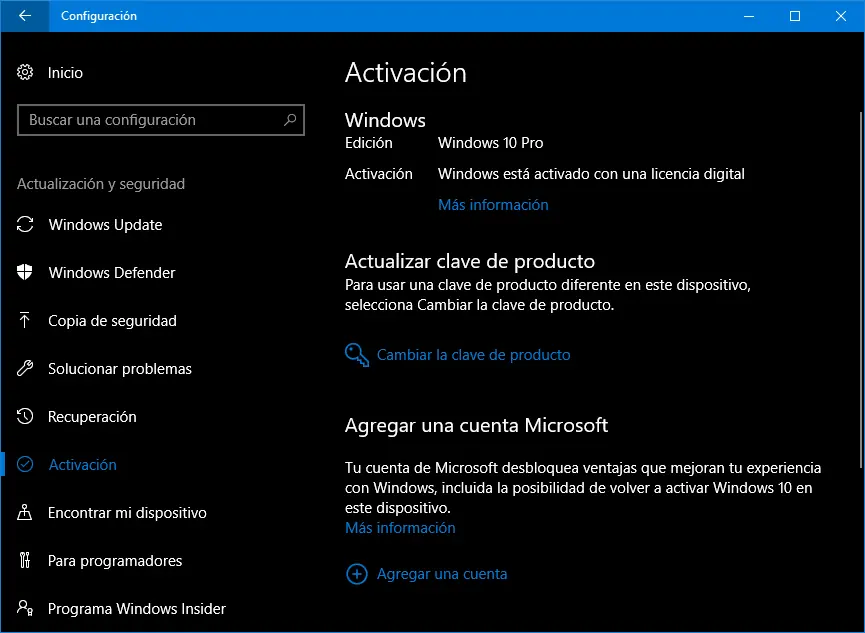Click the Activación checkmark icon
Screen dimensions: 865x633
(25, 464)
